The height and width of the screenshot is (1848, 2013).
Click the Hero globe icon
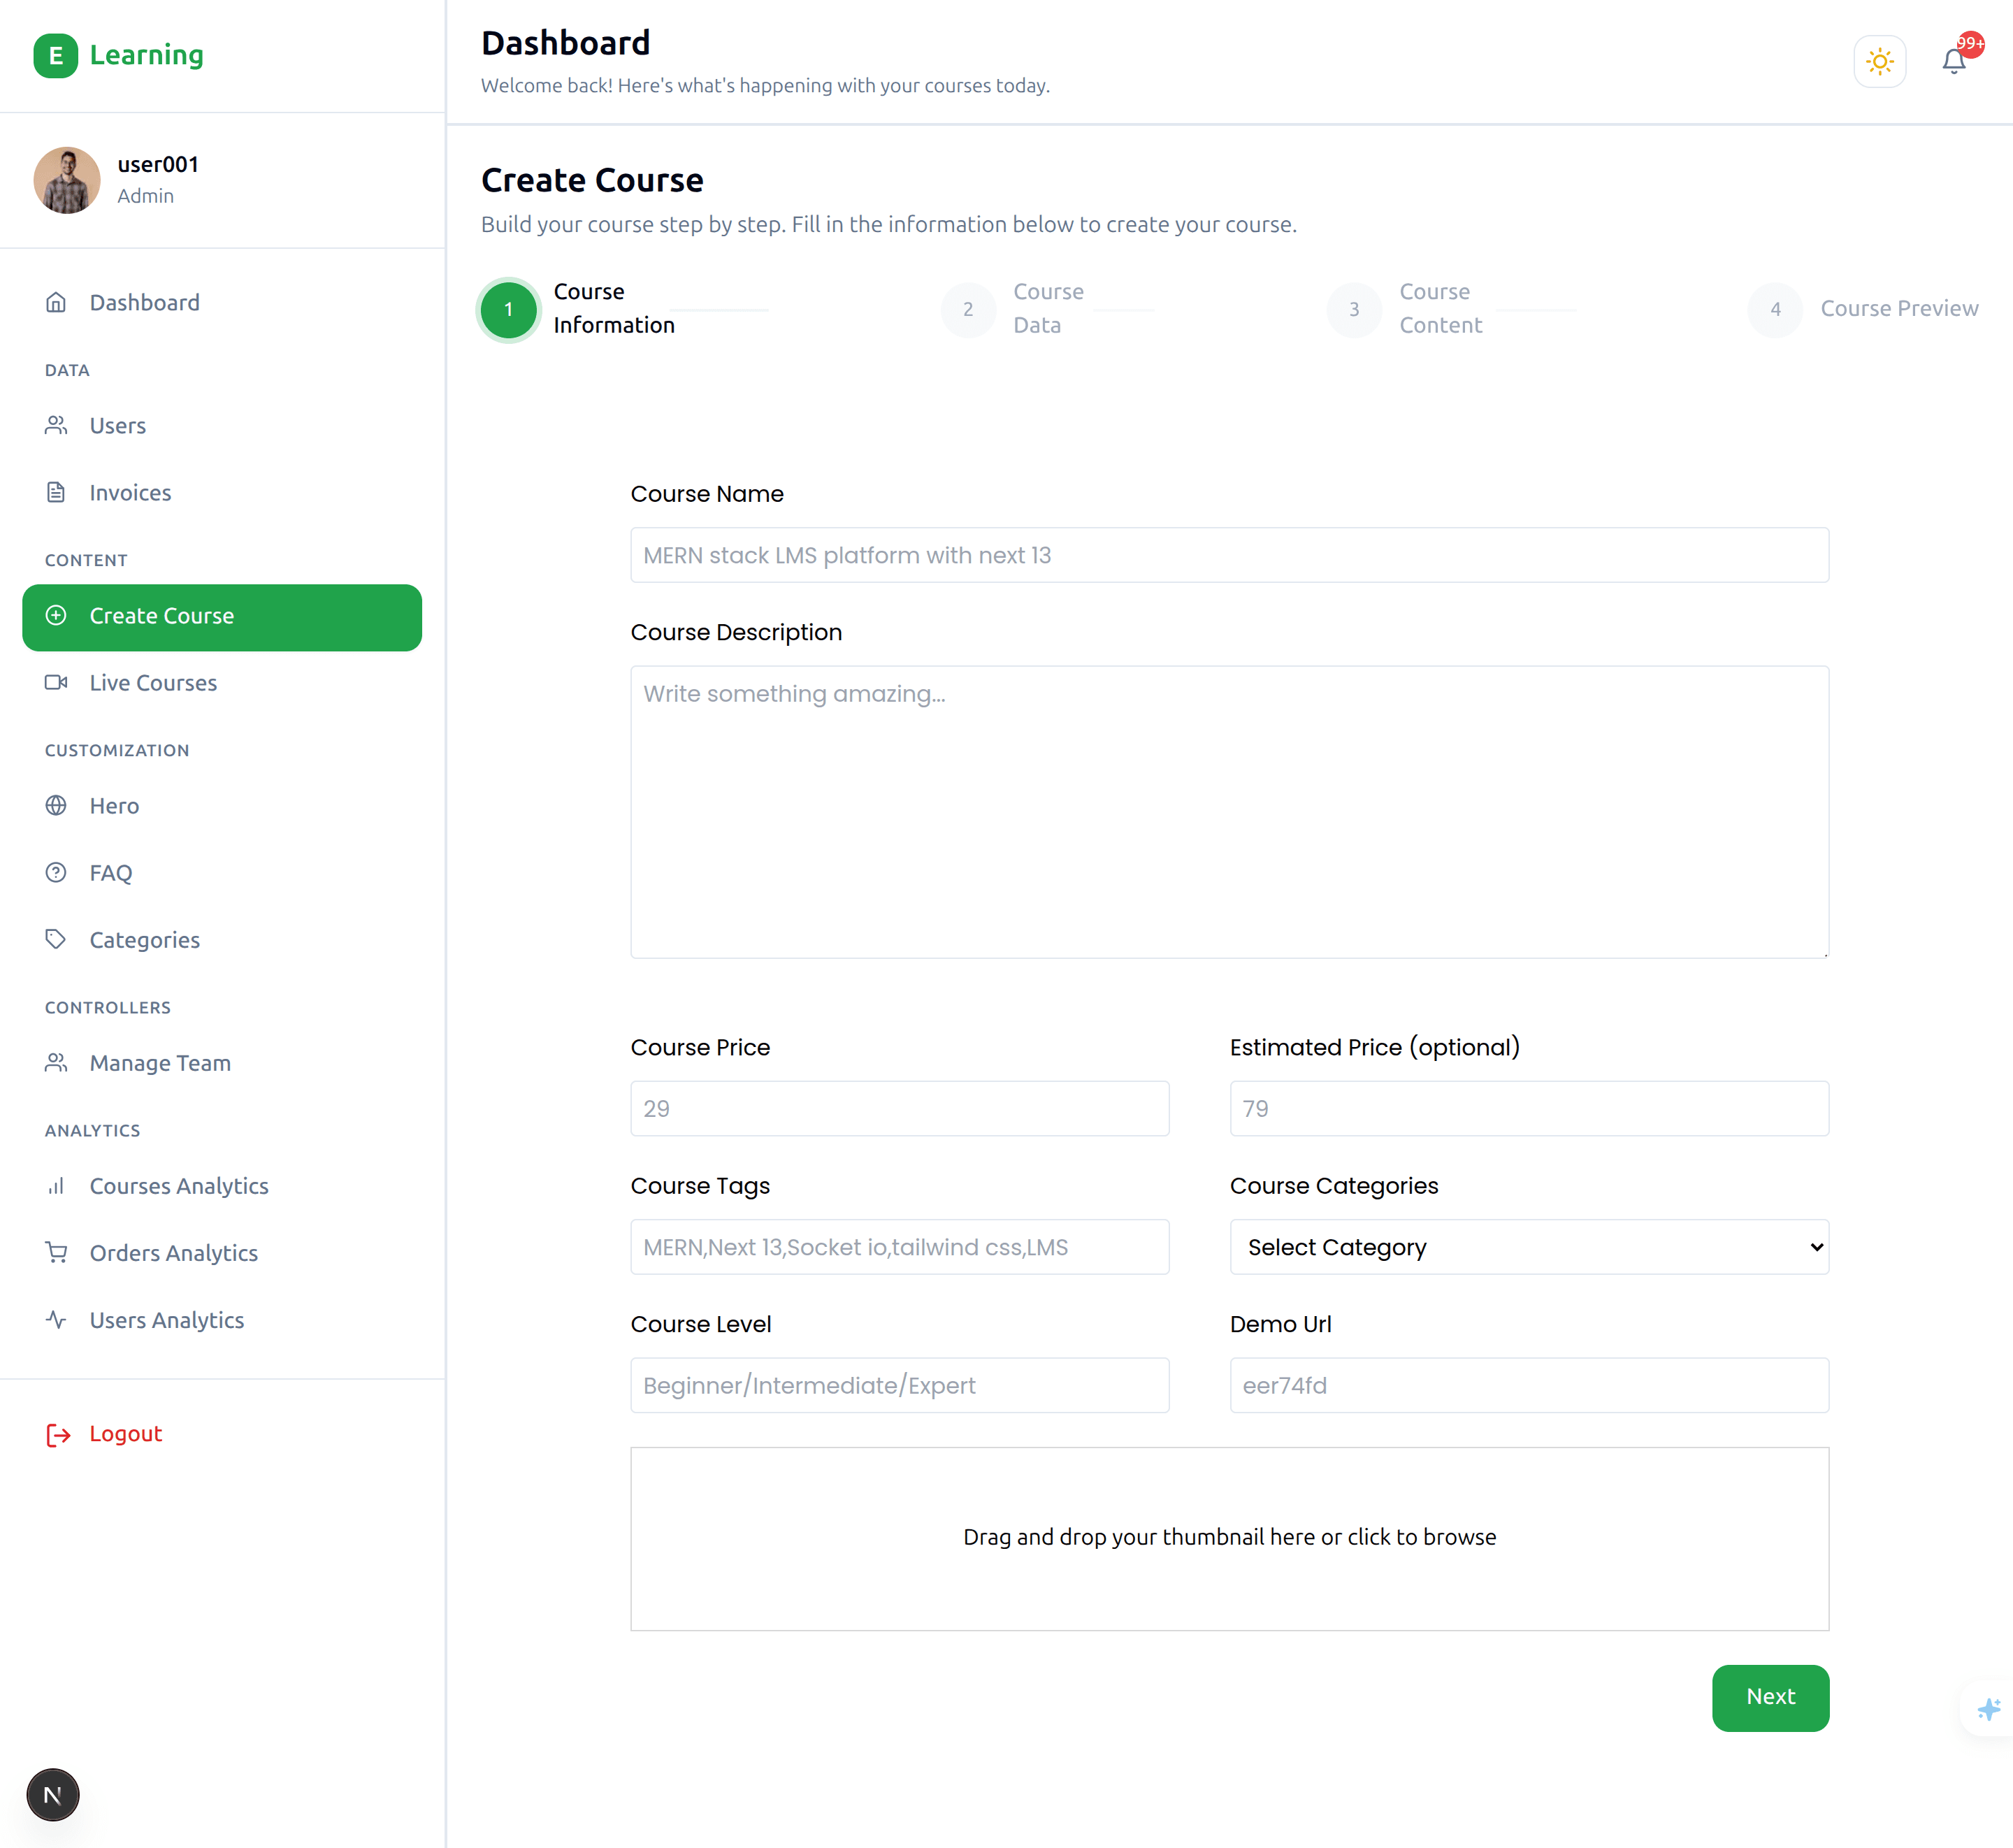[x=56, y=805]
